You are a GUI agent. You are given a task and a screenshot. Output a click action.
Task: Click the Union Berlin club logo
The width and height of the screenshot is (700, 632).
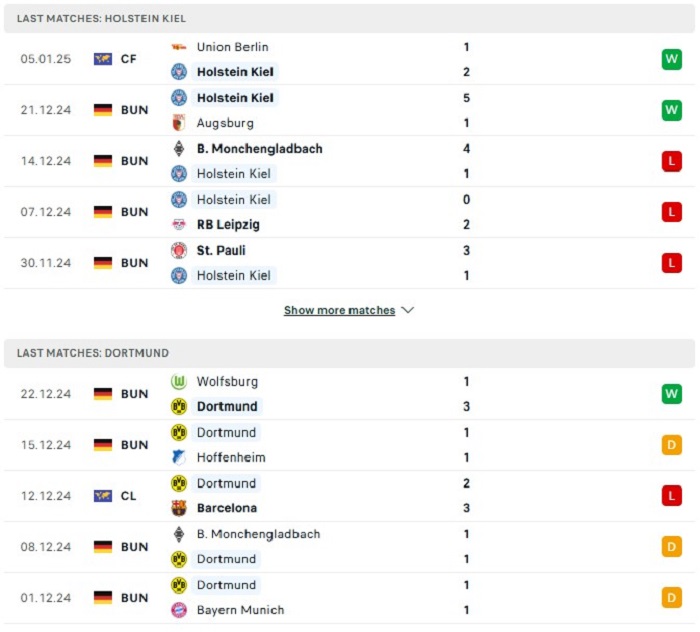(179, 47)
